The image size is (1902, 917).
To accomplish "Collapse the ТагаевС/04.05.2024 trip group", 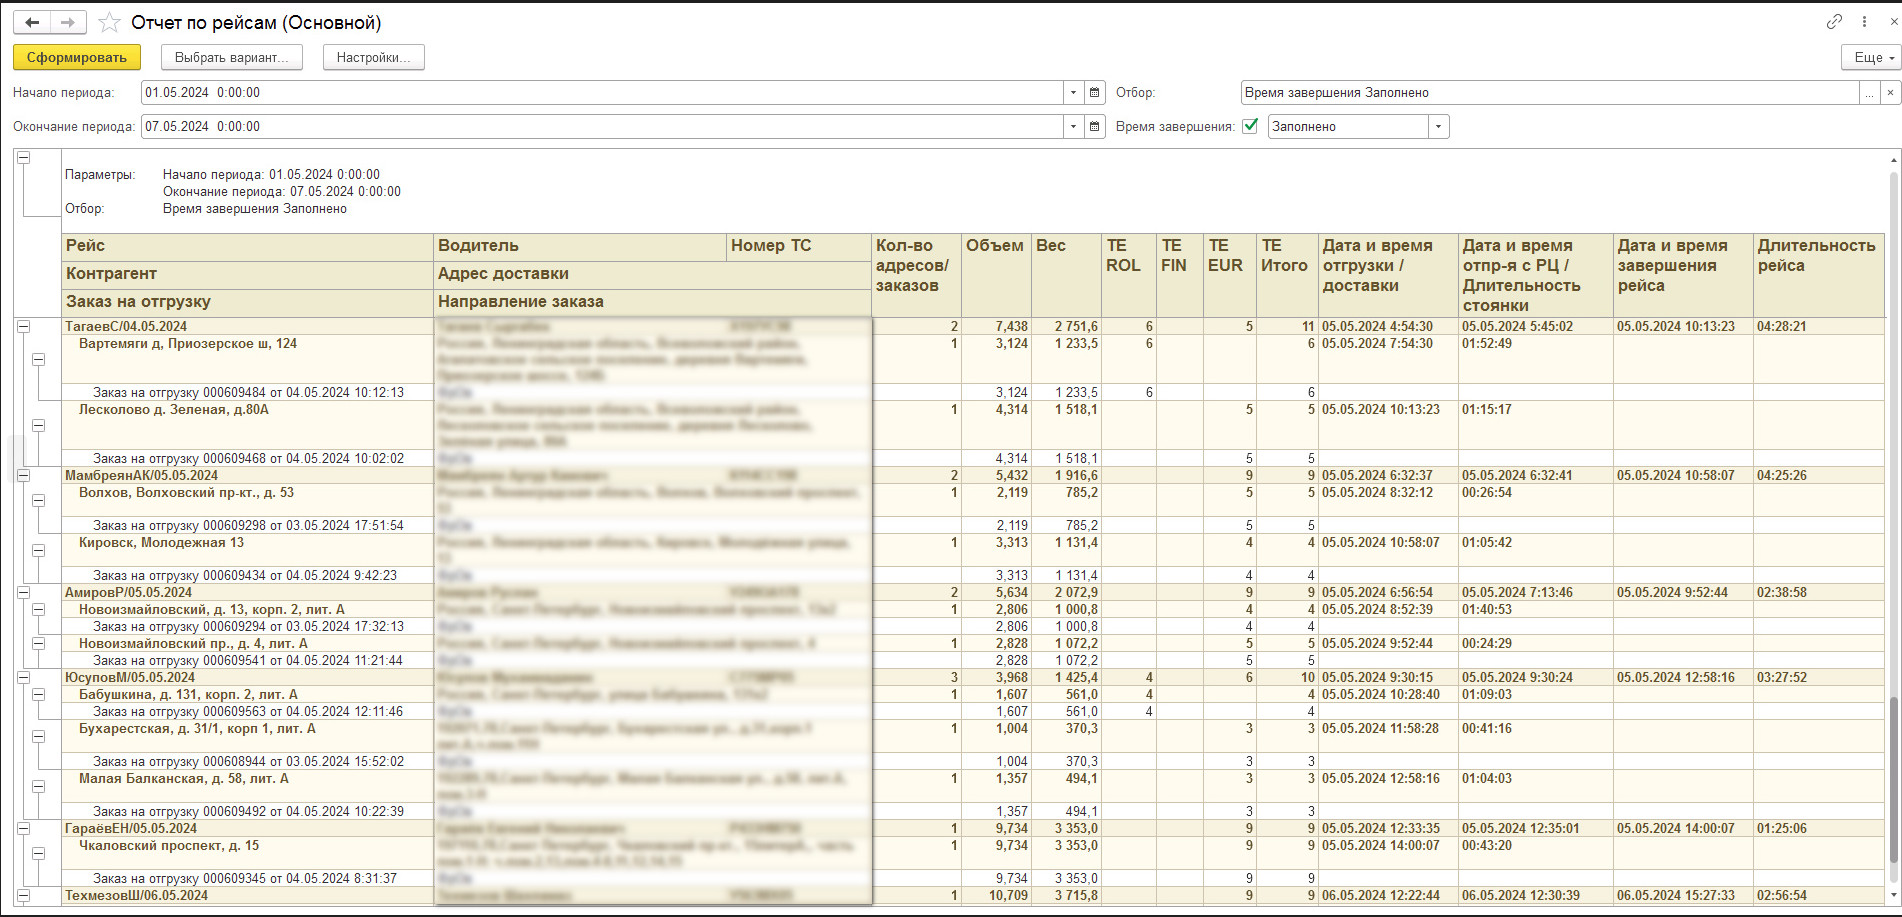I will [23, 326].
